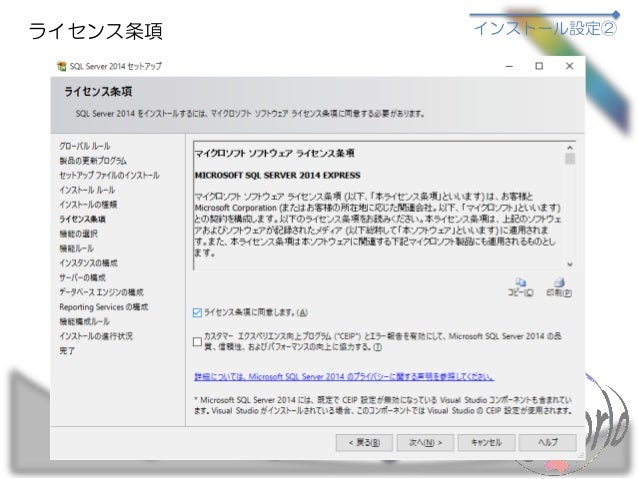The image size is (638, 479).
Task: Open the SQL Server 2014 privacy statement link
Action: pos(344,377)
